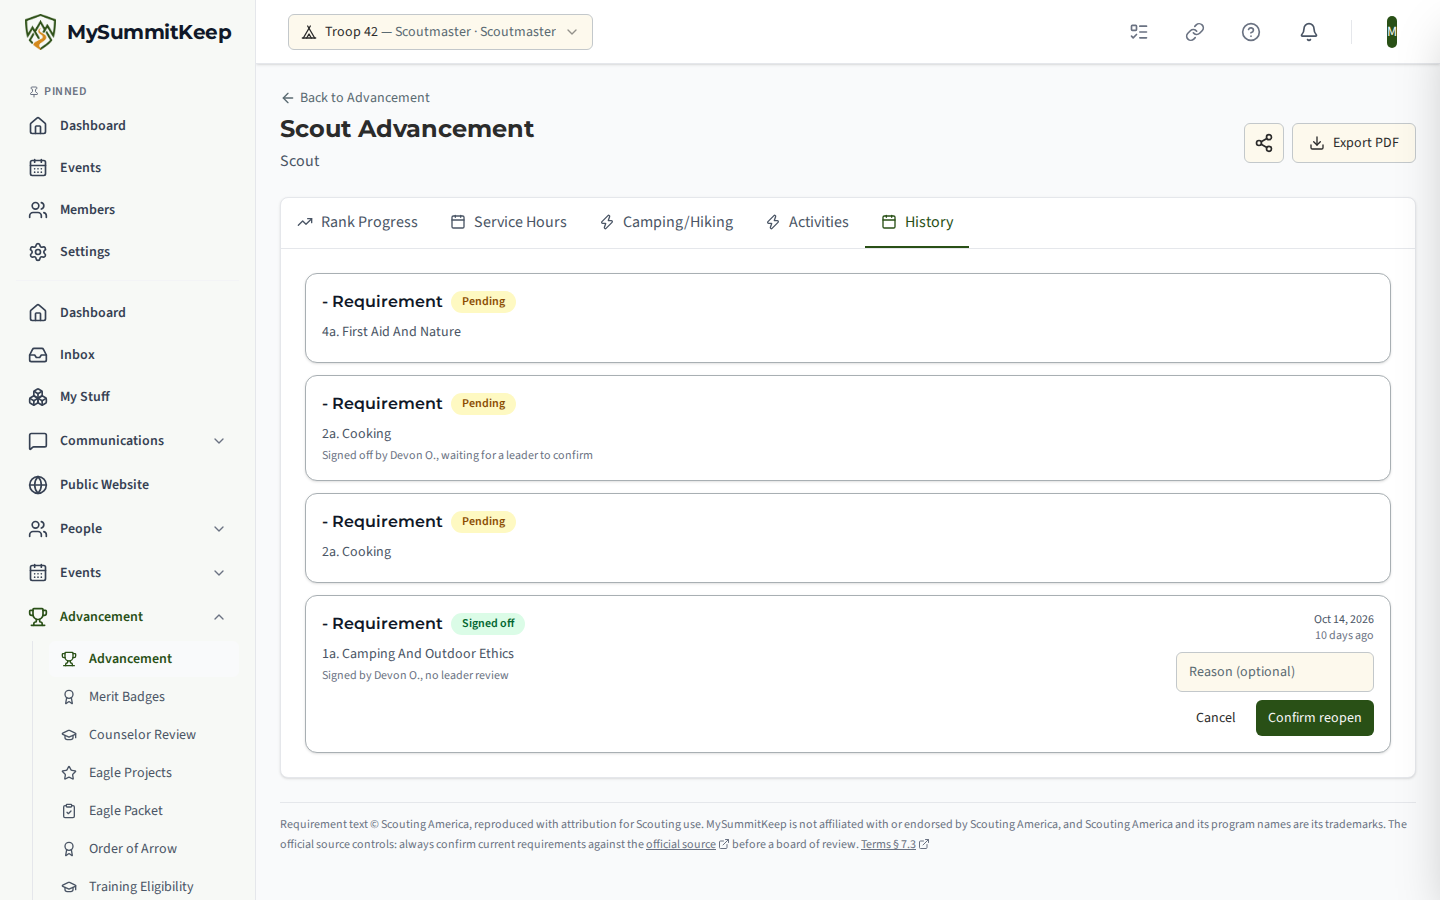Click the 'Signed off' status badge
Image resolution: width=1440 pixels, height=900 pixels.
coord(488,624)
